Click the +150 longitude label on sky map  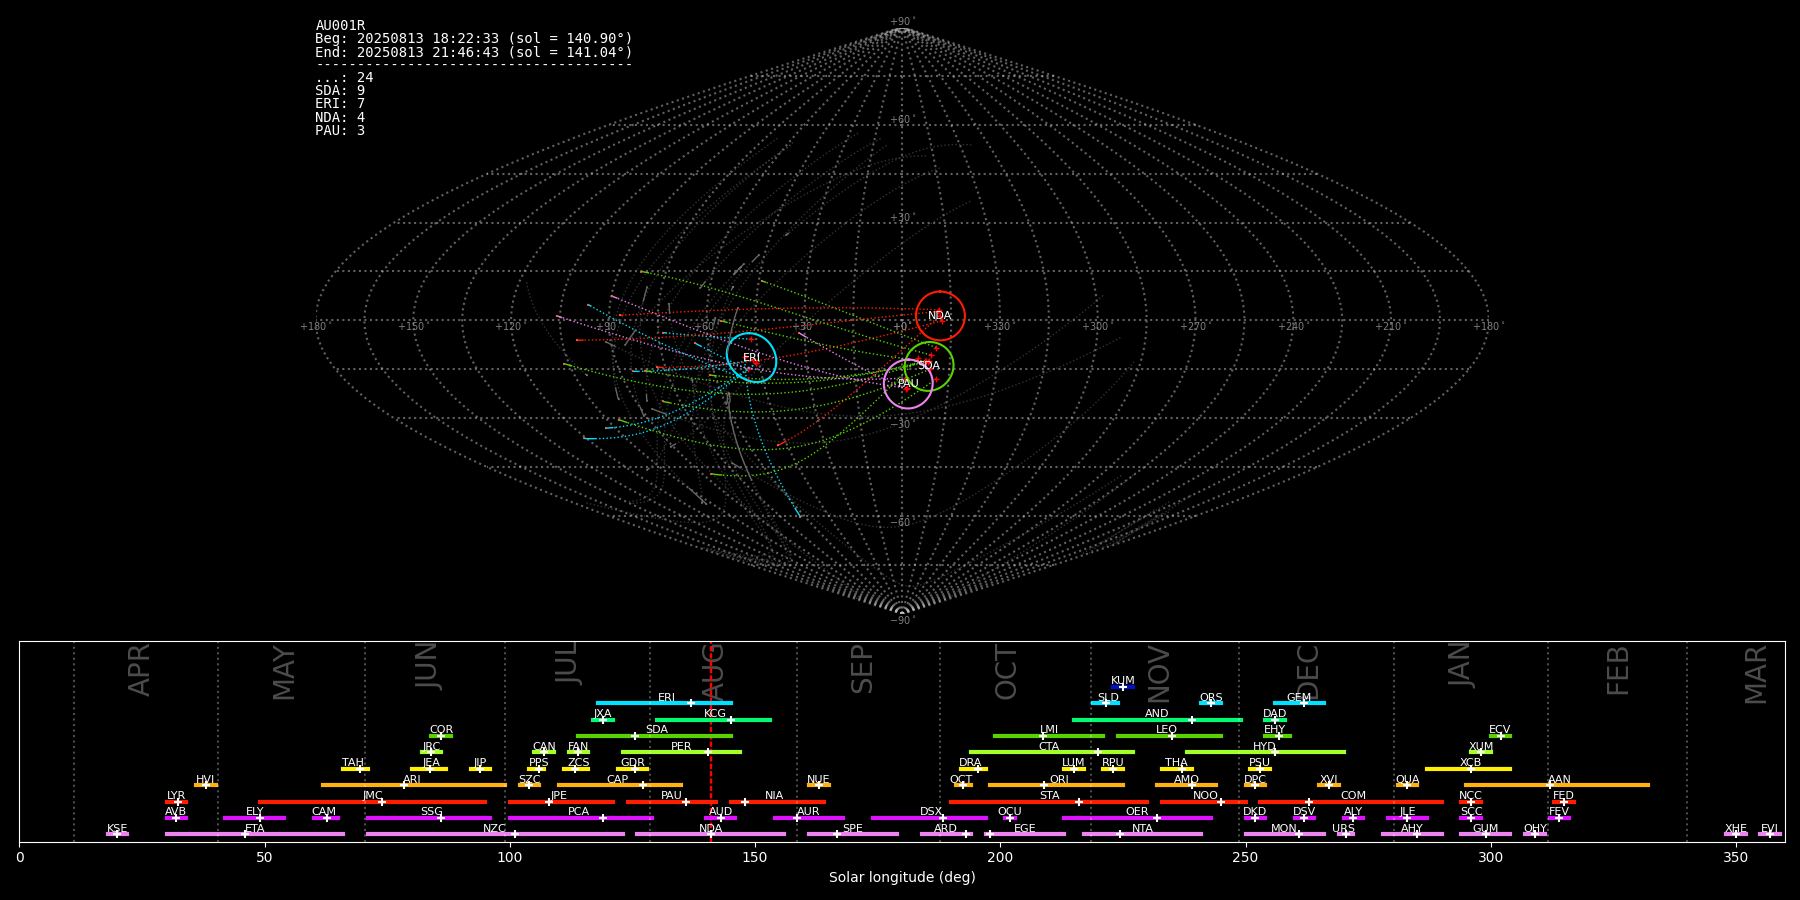point(411,327)
